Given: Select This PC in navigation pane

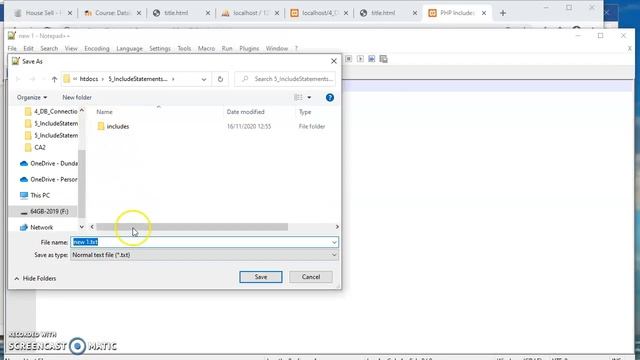Looking at the screenshot, I should tap(35, 196).
